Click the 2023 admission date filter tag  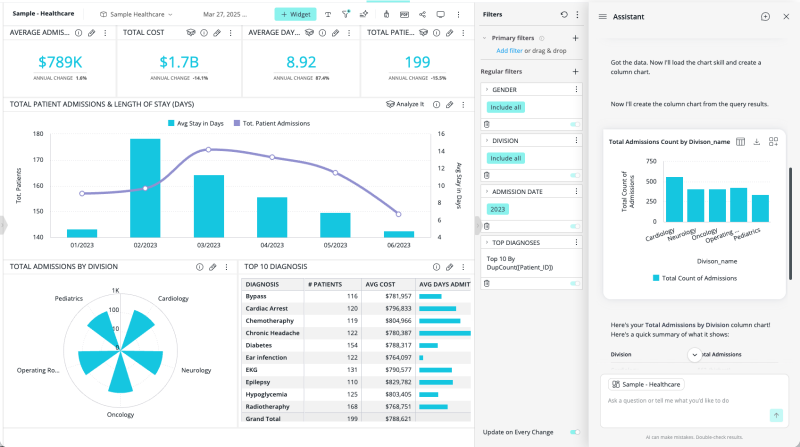point(497,209)
